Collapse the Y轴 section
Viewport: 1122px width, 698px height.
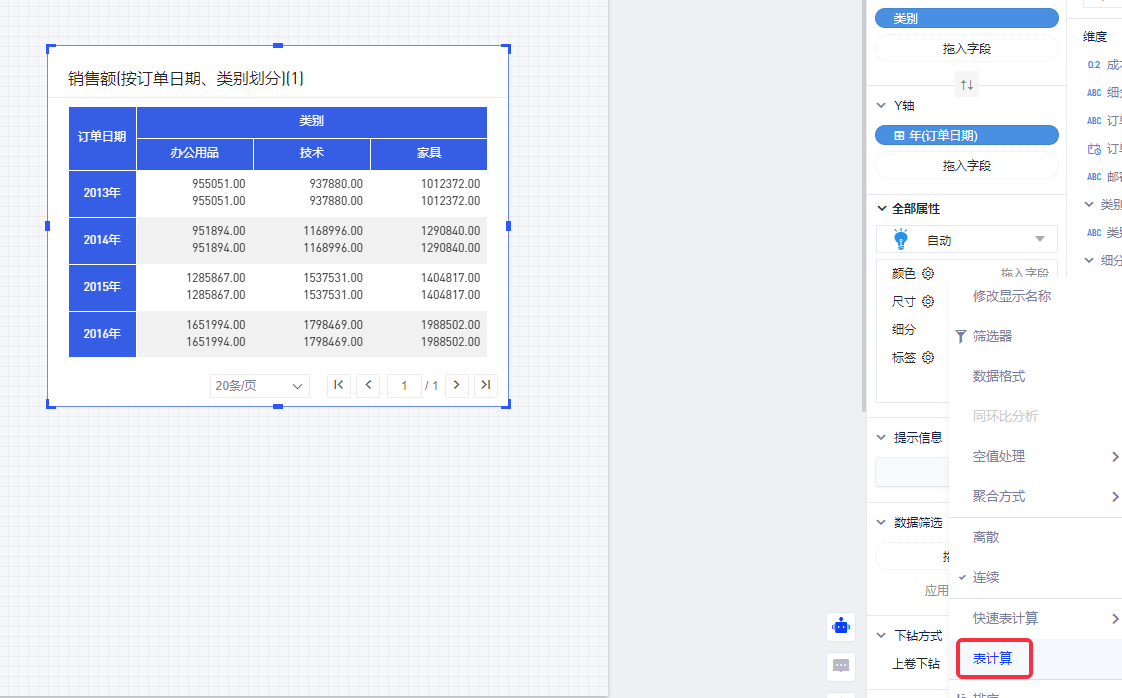(x=881, y=105)
